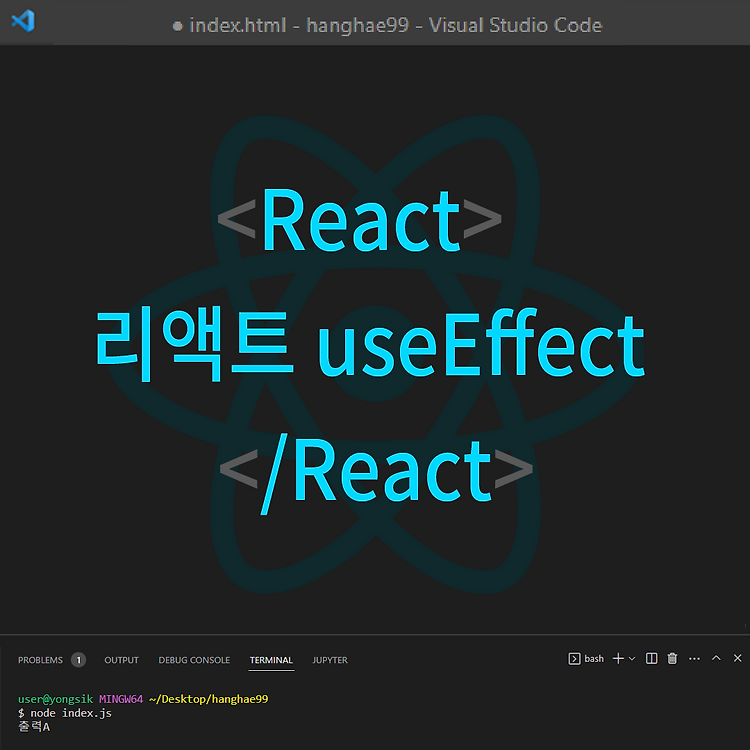Click the ~/Desktop/hanghae99 path in terminal
The width and height of the screenshot is (750, 750).
click(x=209, y=699)
